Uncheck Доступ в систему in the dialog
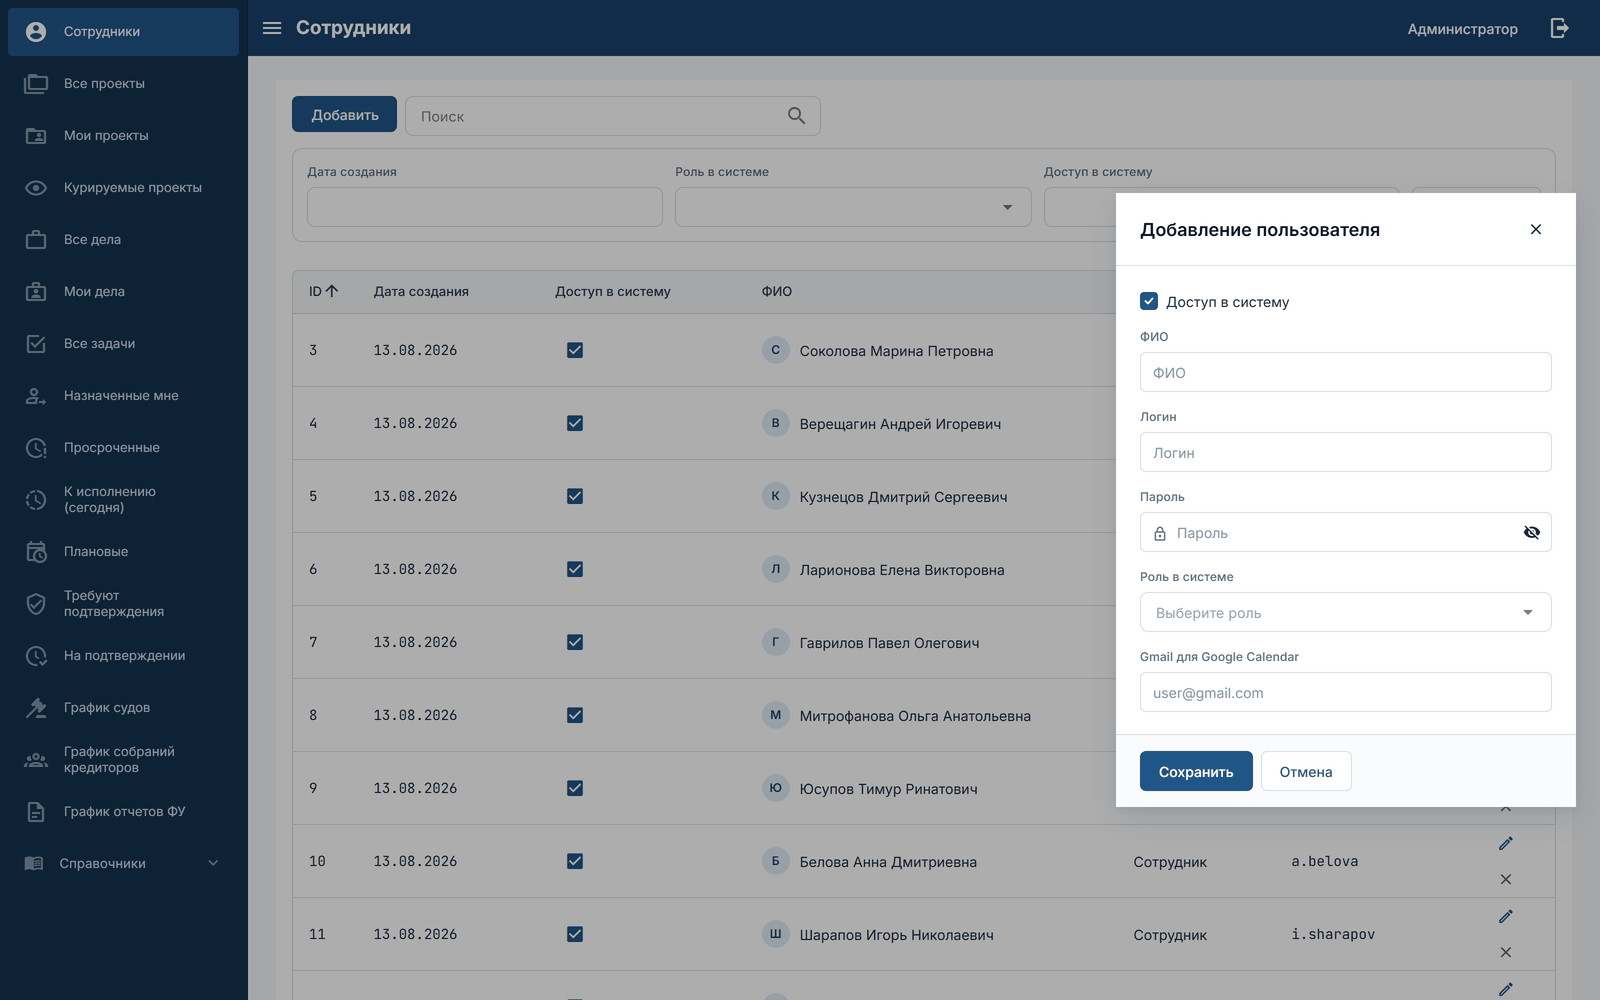1600x1000 pixels. pyautogui.click(x=1149, y=301)
